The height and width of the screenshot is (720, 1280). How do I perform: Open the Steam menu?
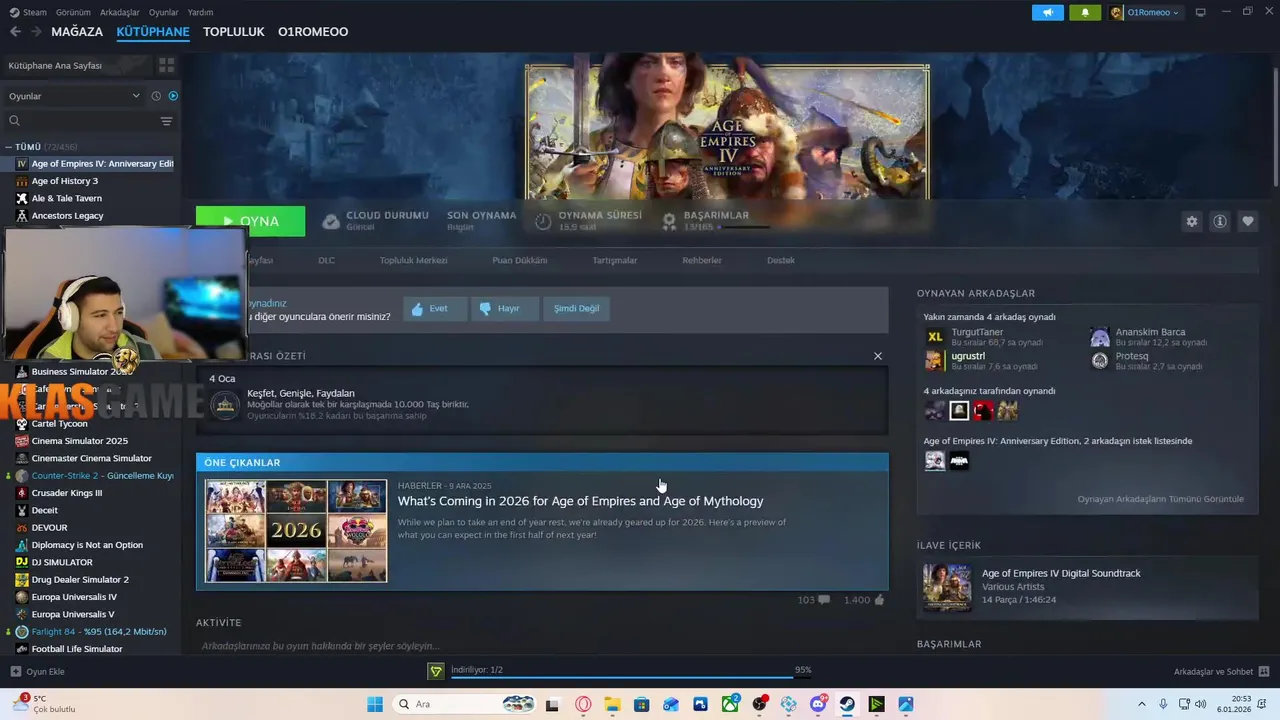pyautogui.click(x=29, y=12)
